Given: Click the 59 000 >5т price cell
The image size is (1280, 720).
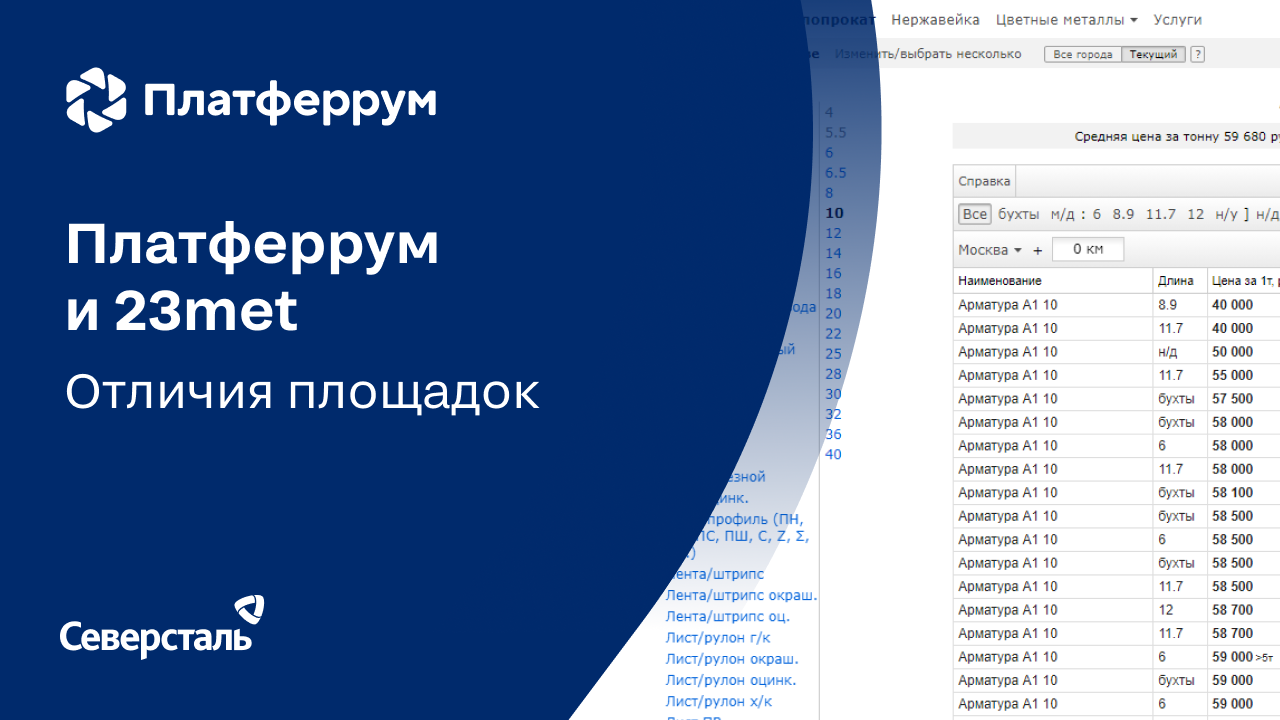Looking at the screenshot, I should tap(1242, 657).
